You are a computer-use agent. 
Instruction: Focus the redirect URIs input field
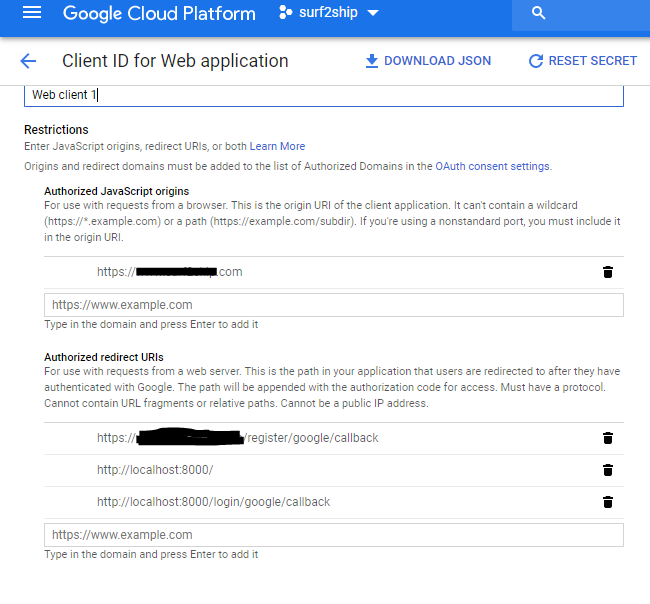tap(333, 535)
